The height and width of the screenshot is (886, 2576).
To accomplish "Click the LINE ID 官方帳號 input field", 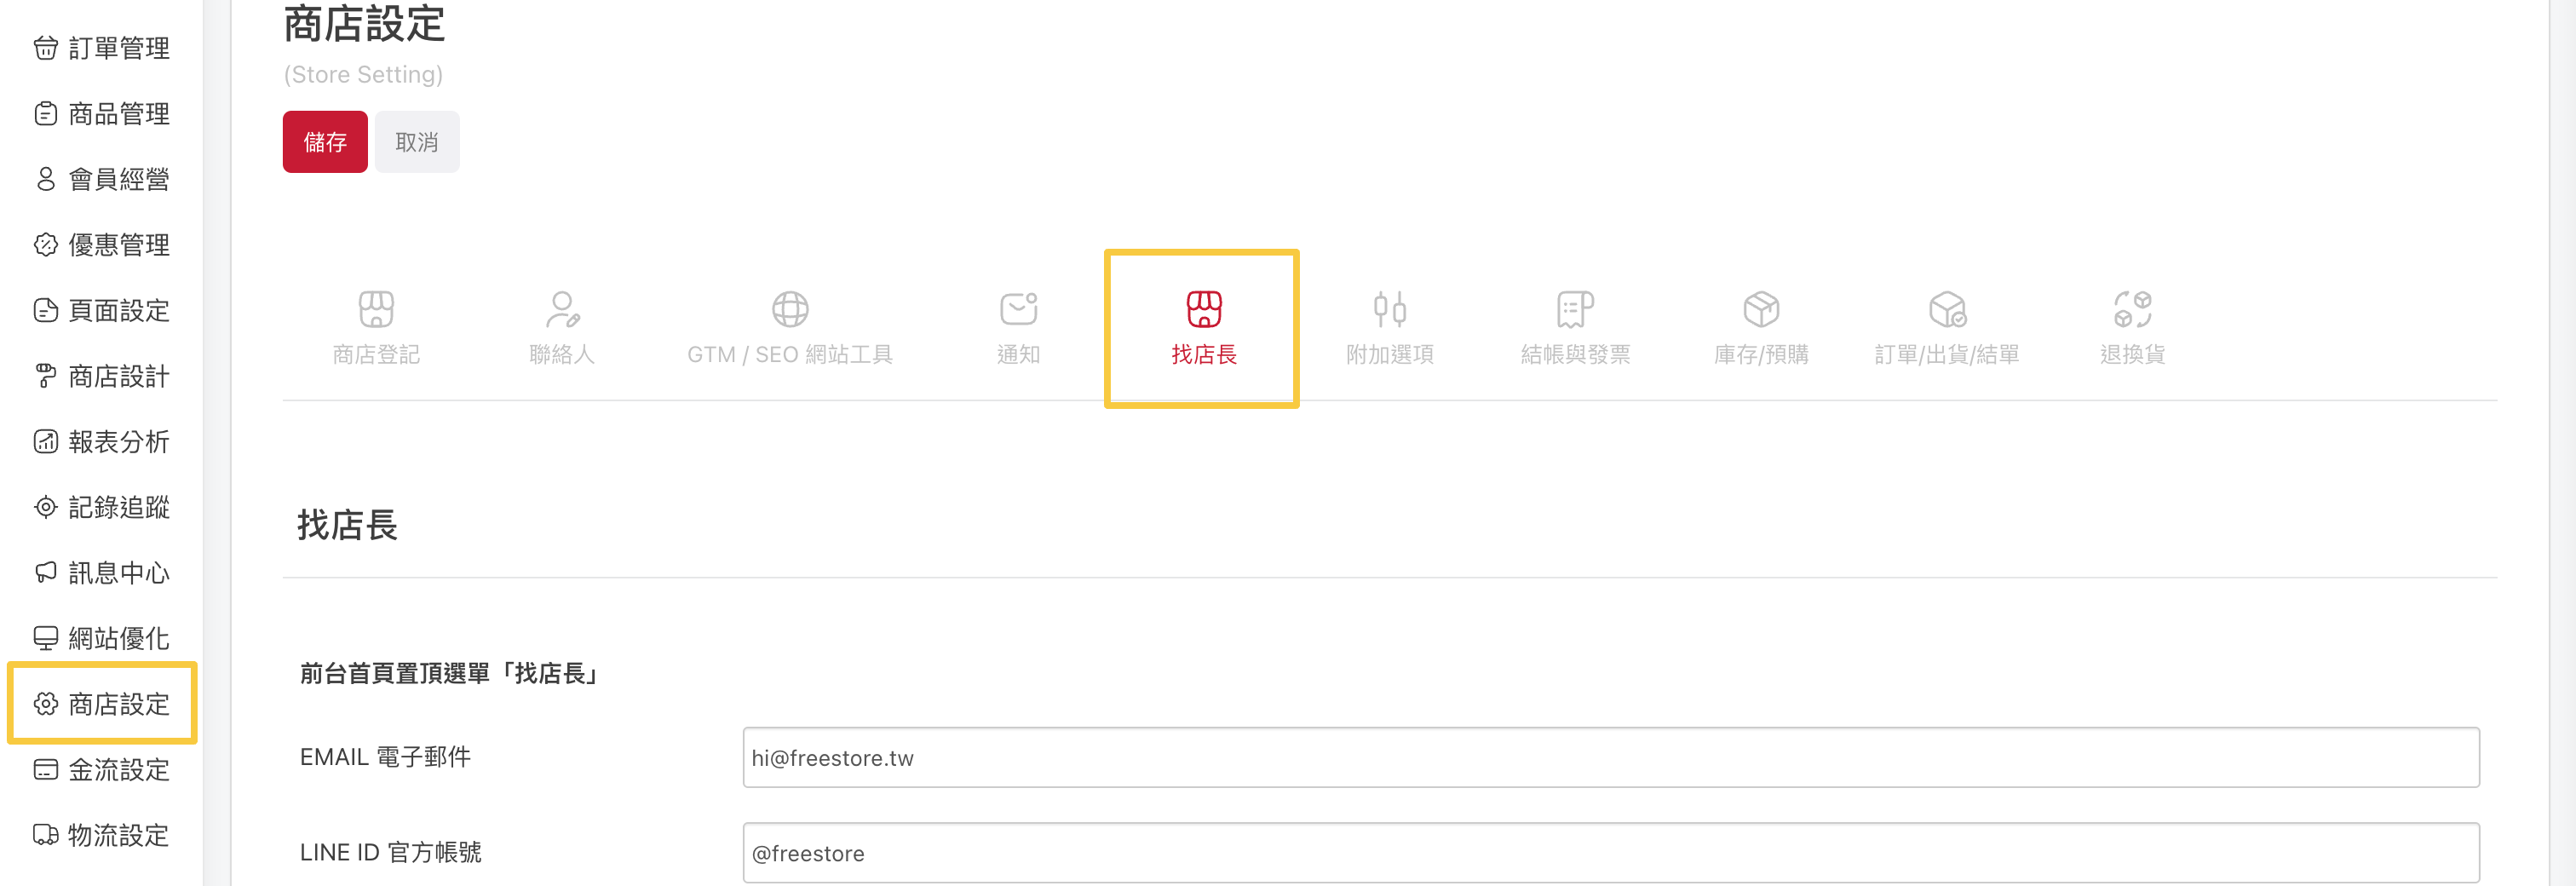I will pyautogui.click(x=1611, y=853).
